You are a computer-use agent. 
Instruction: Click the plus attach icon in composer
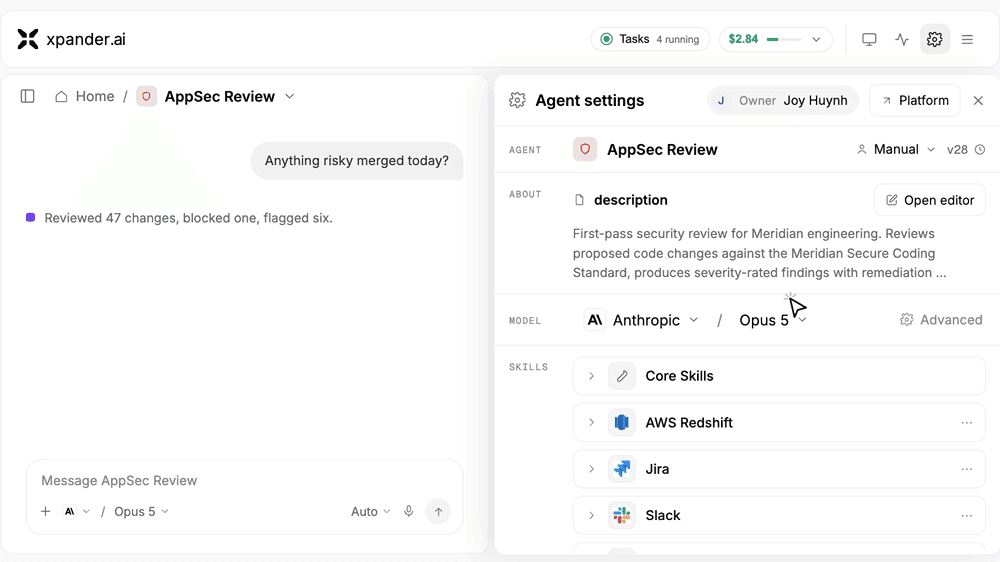[x=45, y=512]
